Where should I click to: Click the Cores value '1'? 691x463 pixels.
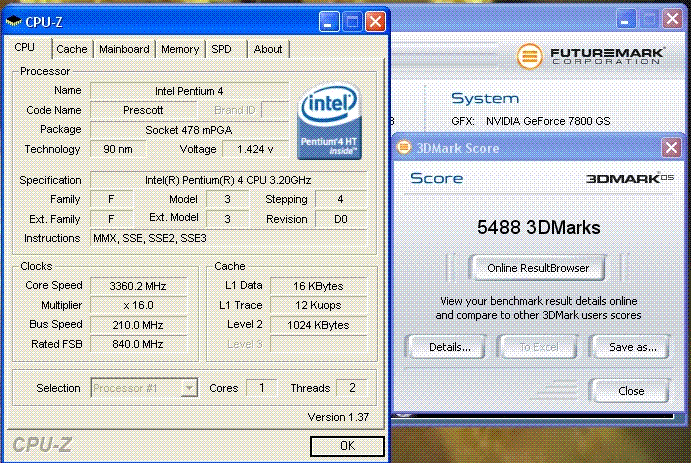[x=262, y=388]
